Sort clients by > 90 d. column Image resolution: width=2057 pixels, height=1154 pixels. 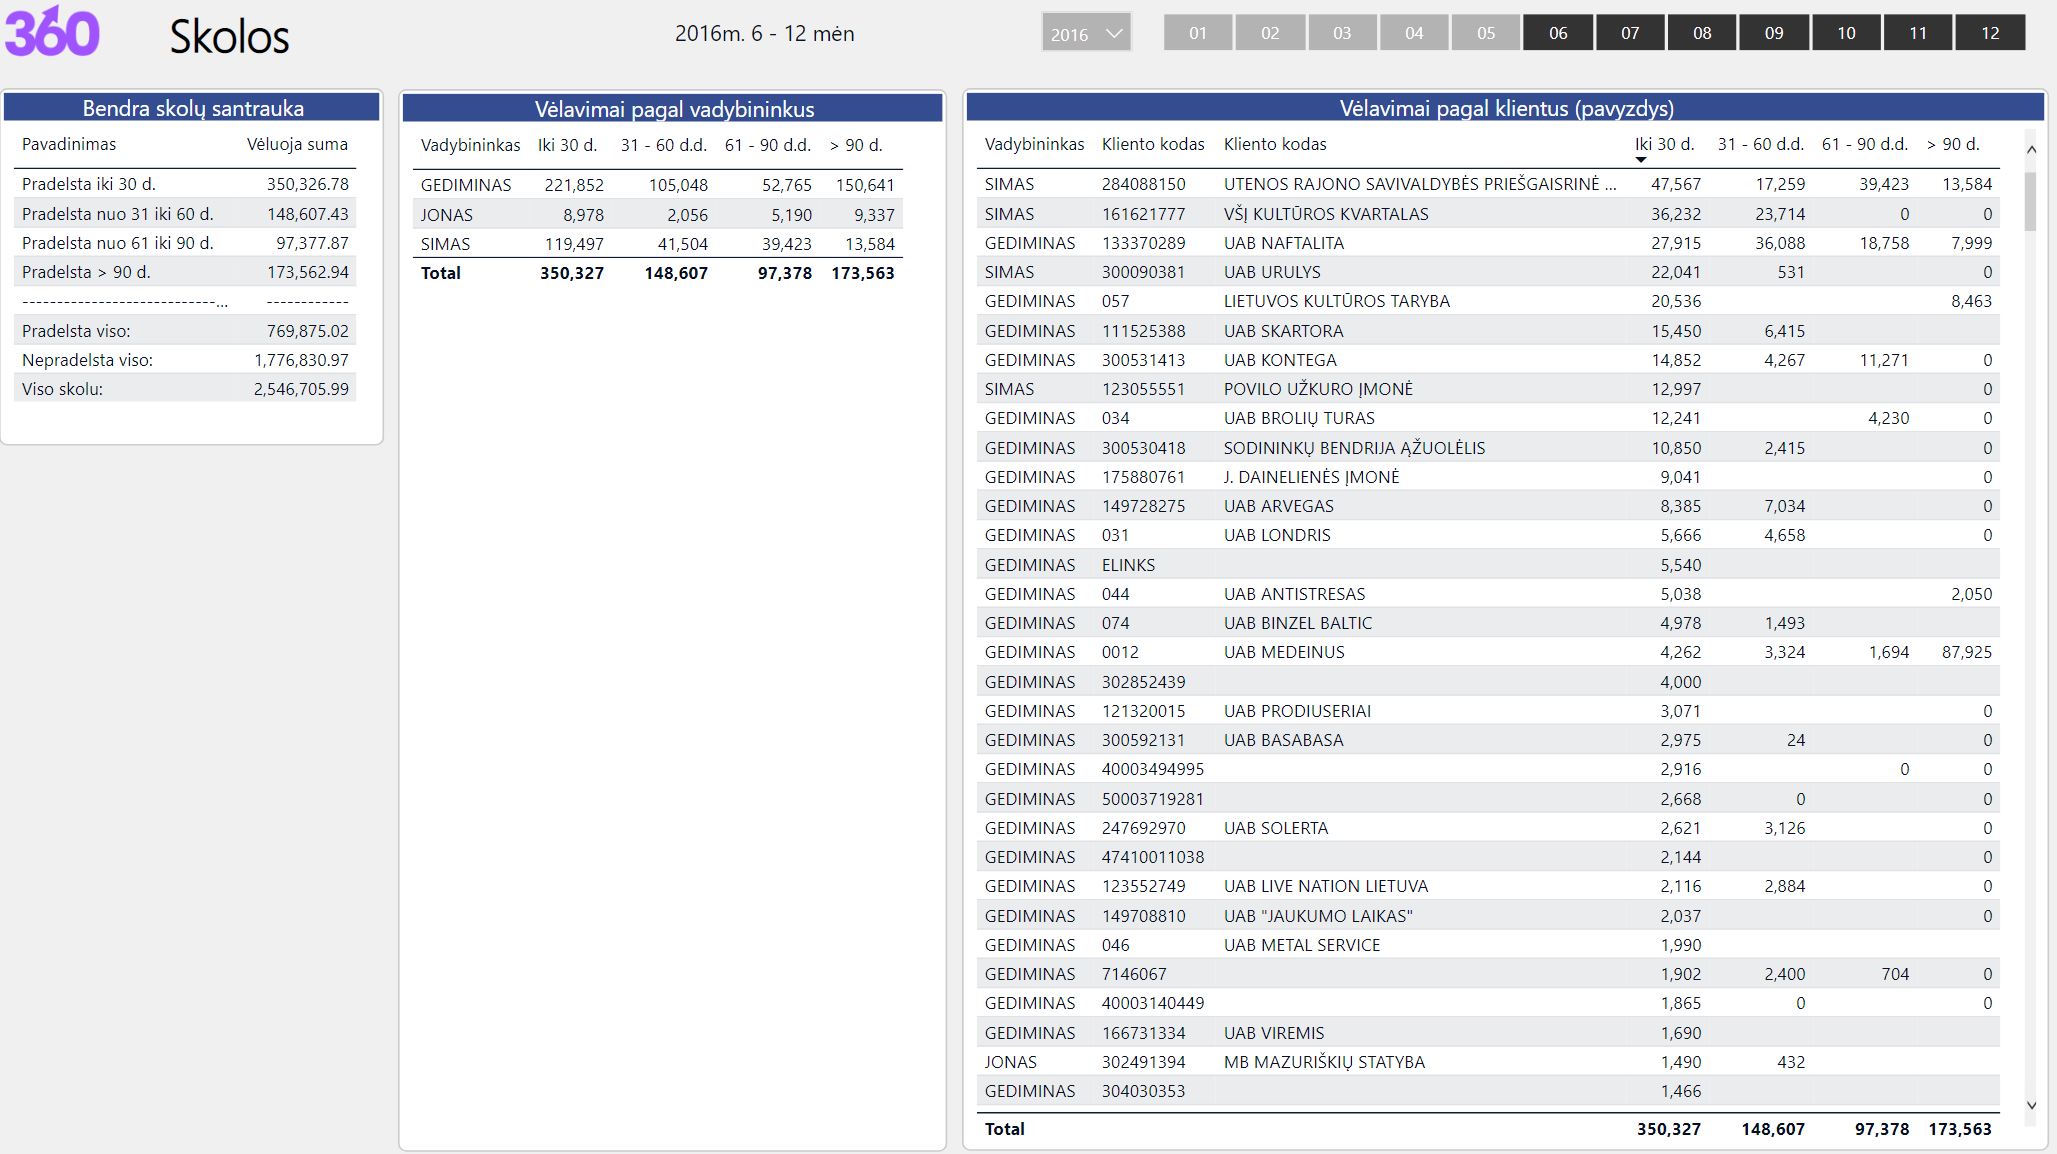pos(1953,144)
